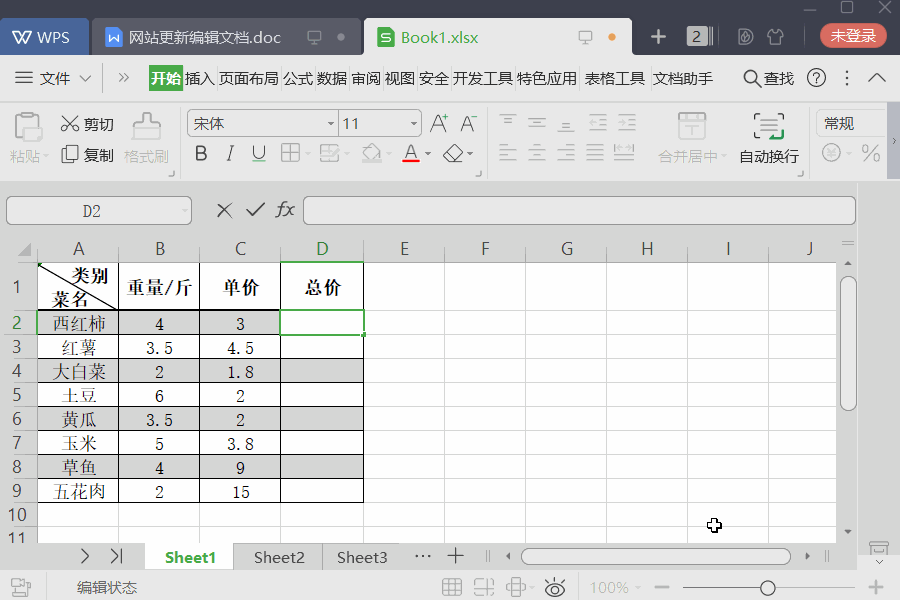Open the help question mark icon
This screenshot has height=600, width=900.
click(816, 78)
